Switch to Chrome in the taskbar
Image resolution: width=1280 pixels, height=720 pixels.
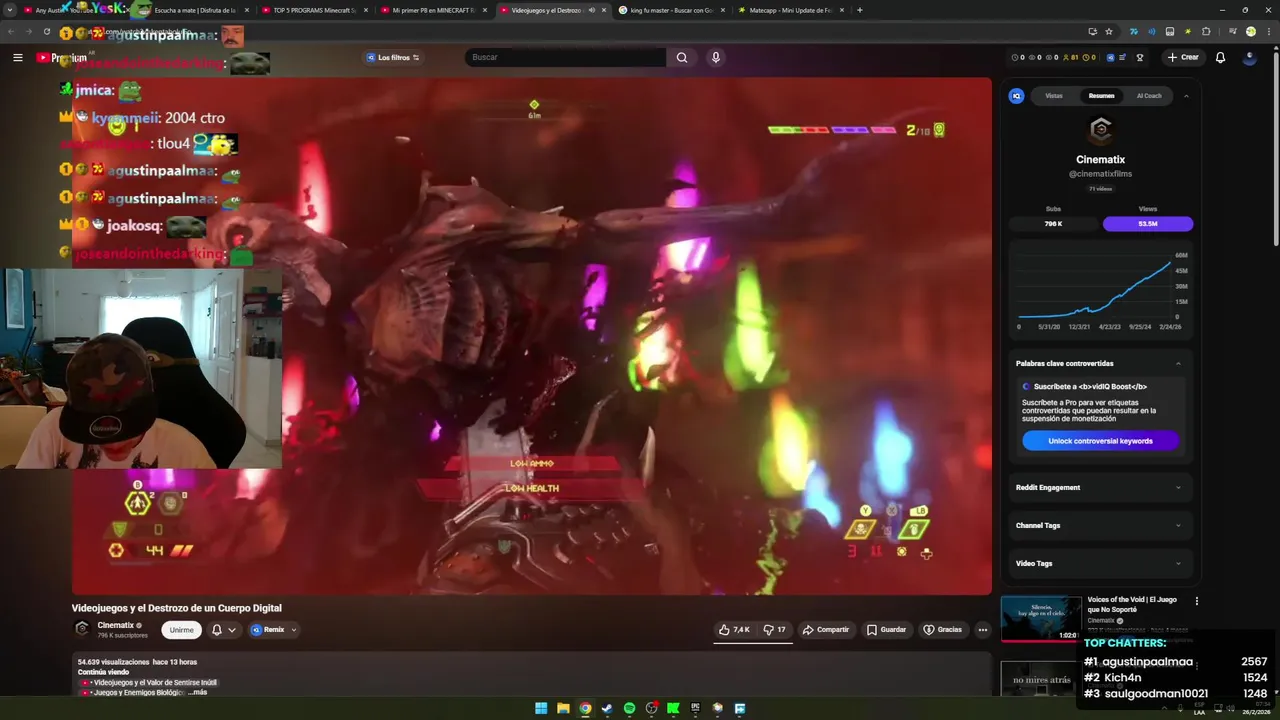(585, 708)
